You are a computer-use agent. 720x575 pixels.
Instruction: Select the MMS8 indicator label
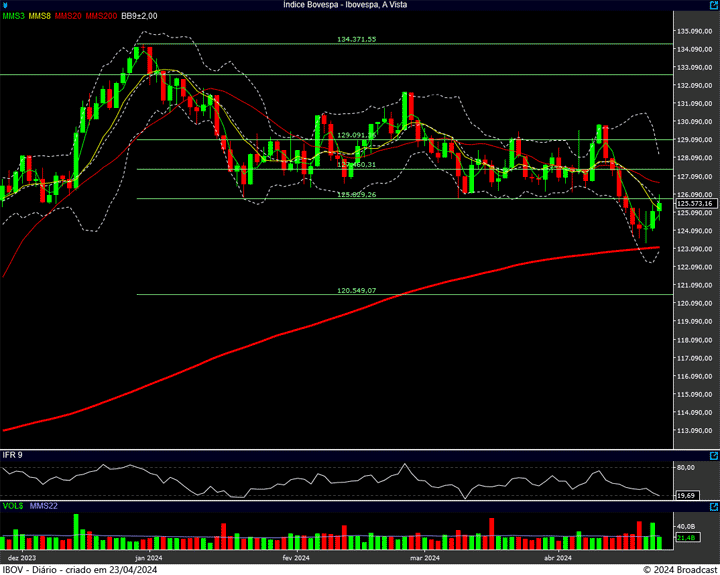[40, 16]
